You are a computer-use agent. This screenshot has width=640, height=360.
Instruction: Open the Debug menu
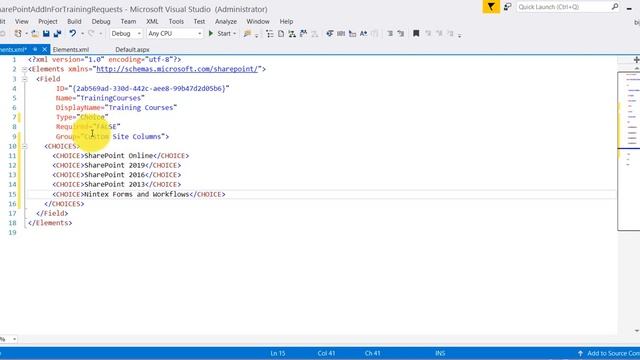[x=101, y=21]
